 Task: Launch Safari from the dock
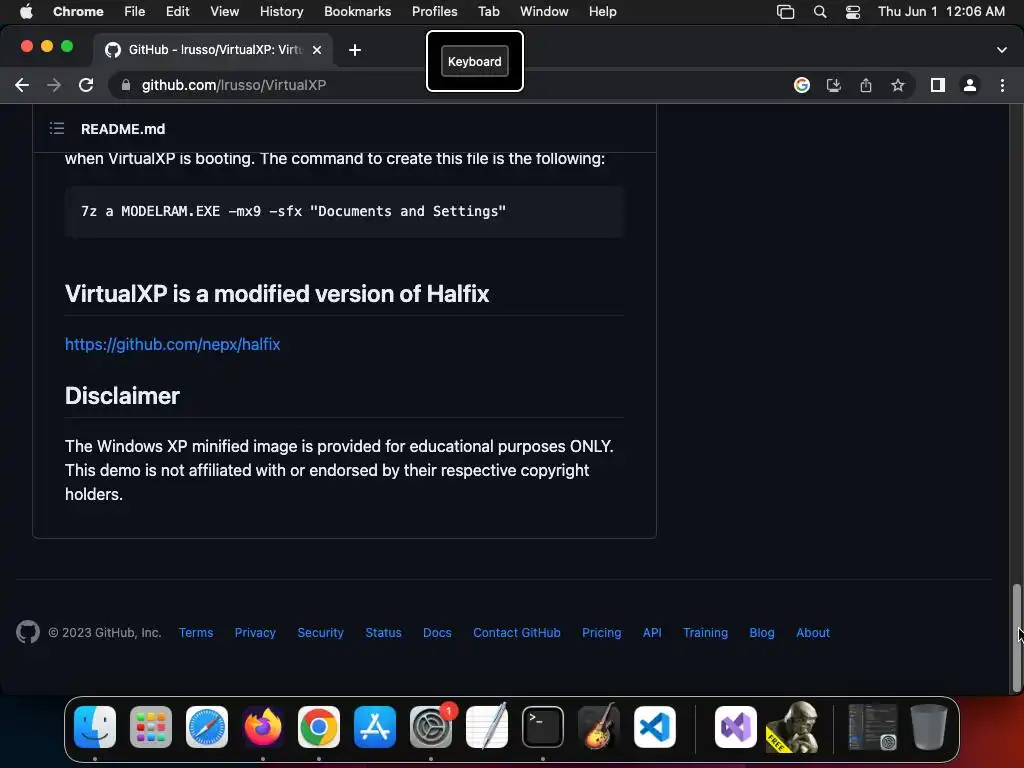[207, 727]
